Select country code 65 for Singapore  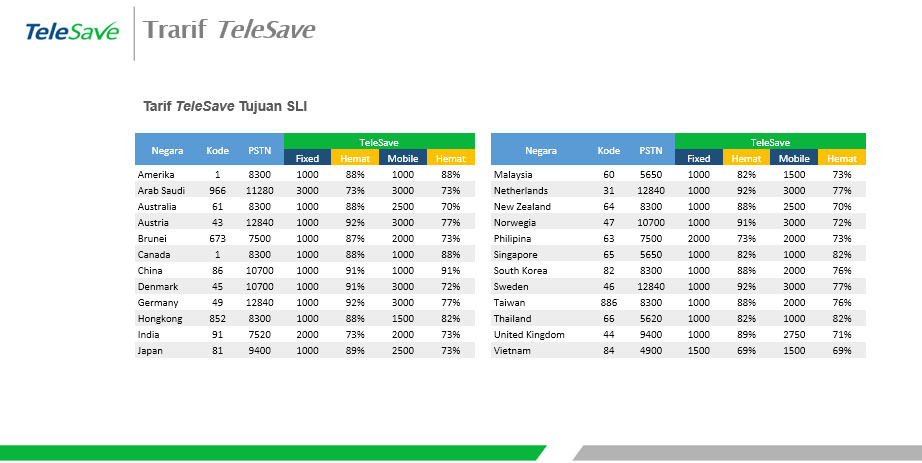(x=609, y=255)
